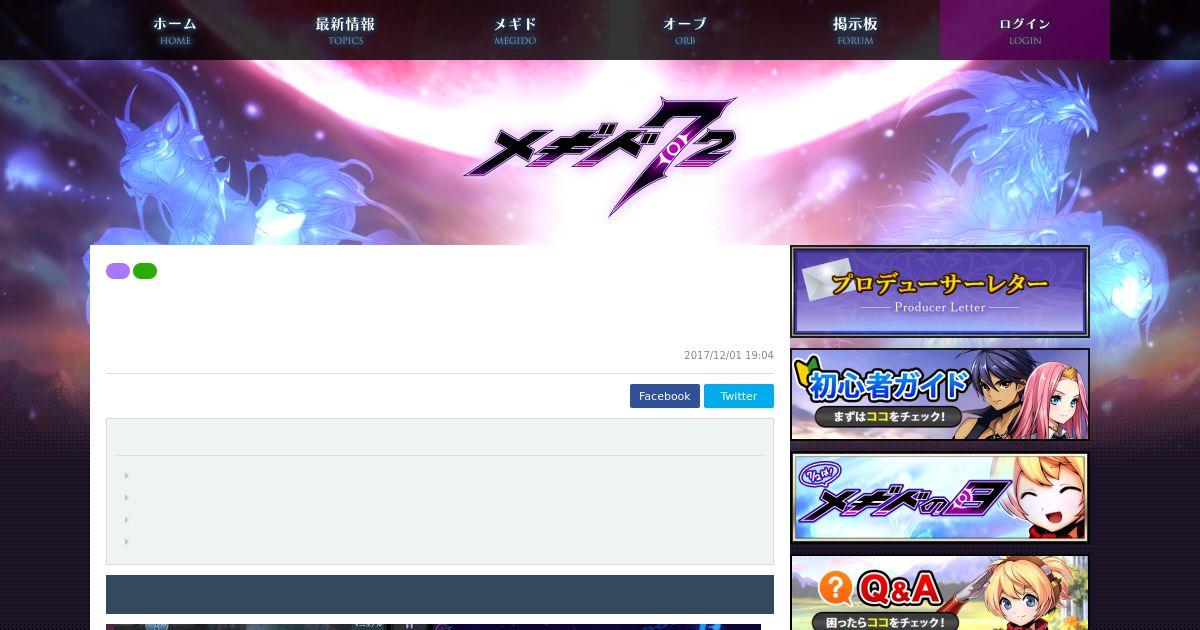Select the オーブ ORB menu item

[x=685, y=30]
